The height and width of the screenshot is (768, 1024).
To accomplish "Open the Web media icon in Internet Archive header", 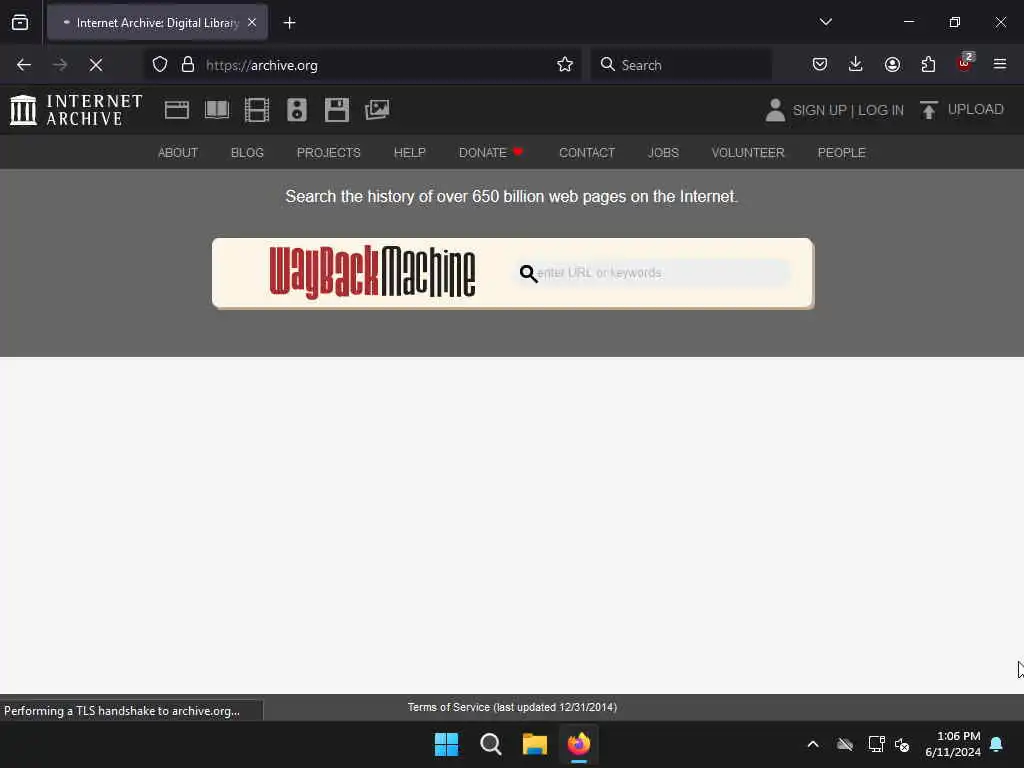I will click(176, 110).
